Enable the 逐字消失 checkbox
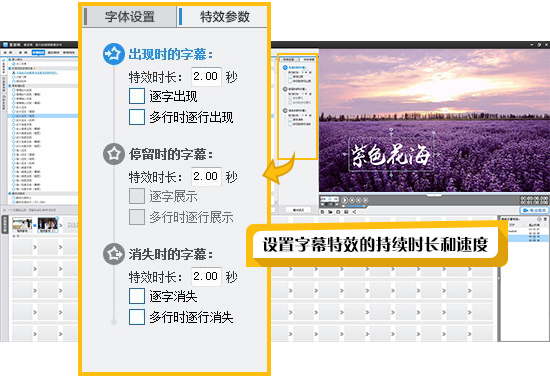Viewport: 550px width, 378px height. 137,296
